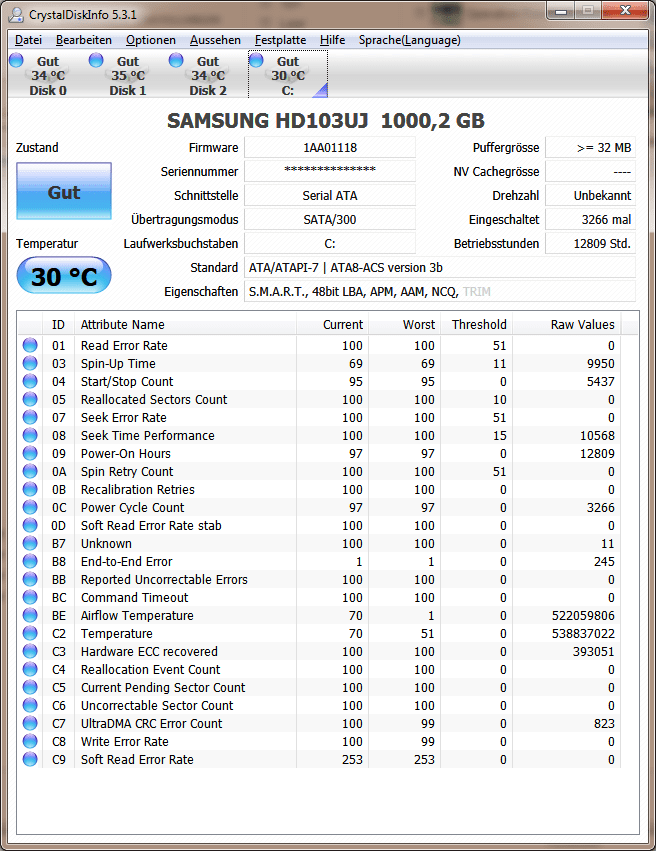The width and height of the screenshot is (656, 851).
Task: Switch to the Disk 0 tab
Action: coord(48,75)
